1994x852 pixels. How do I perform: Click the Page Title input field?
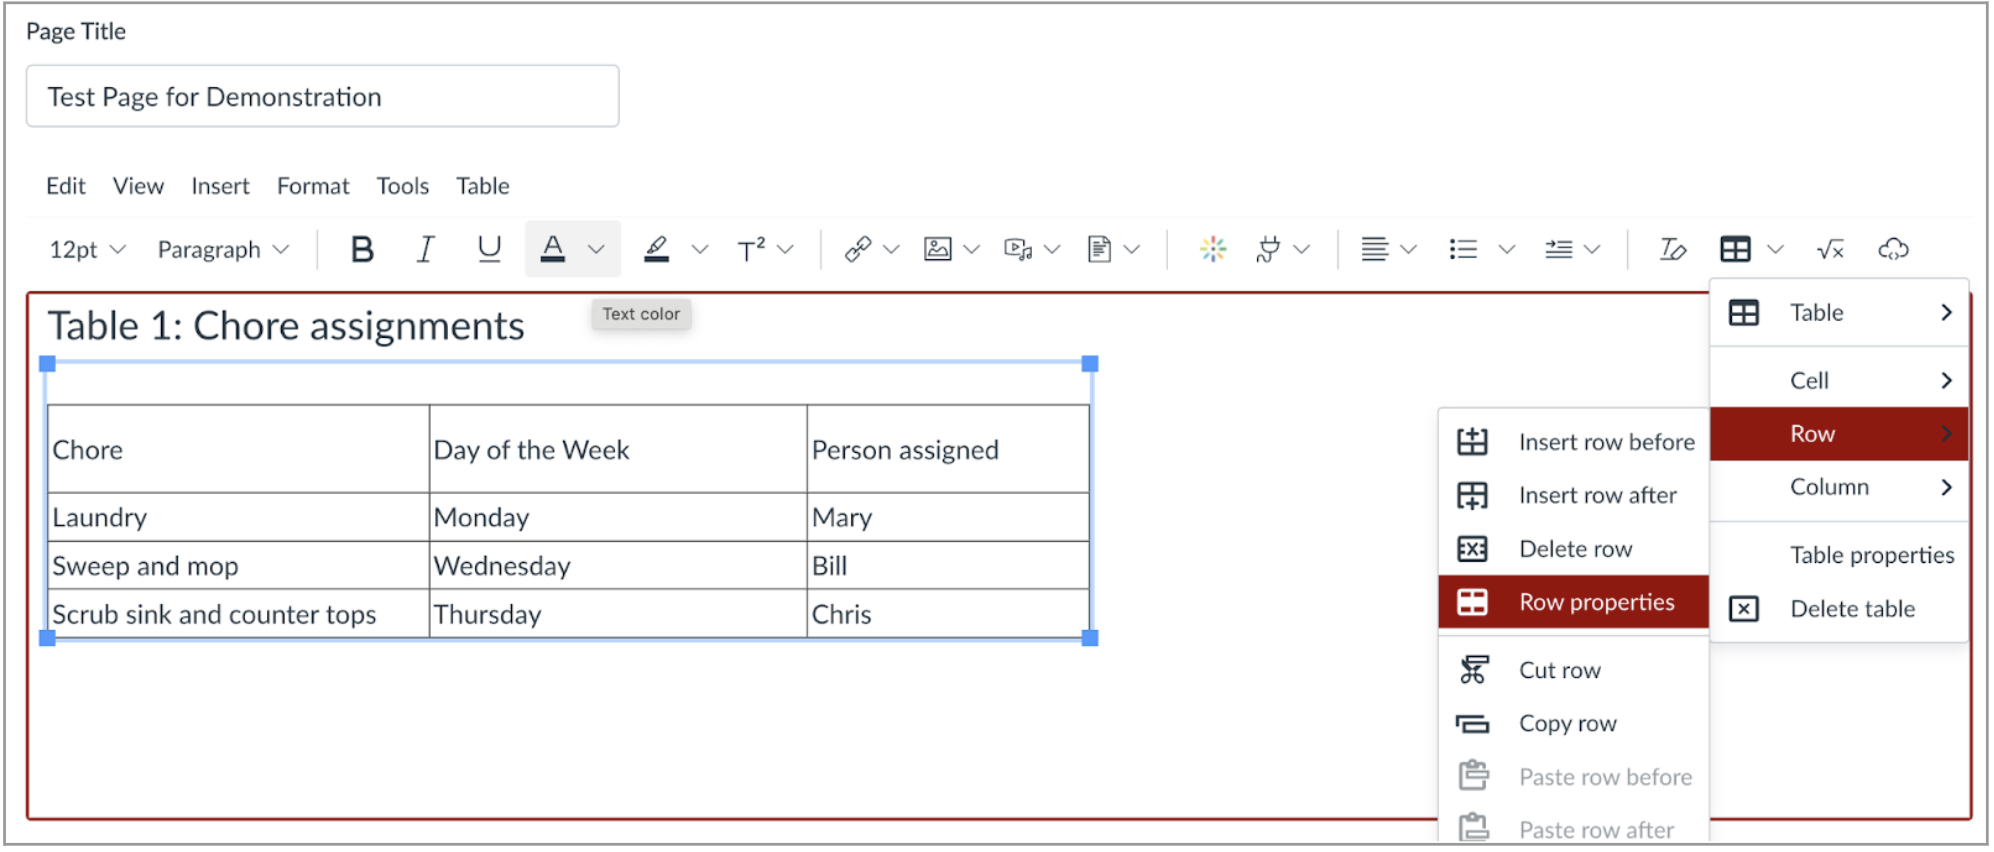322,97
